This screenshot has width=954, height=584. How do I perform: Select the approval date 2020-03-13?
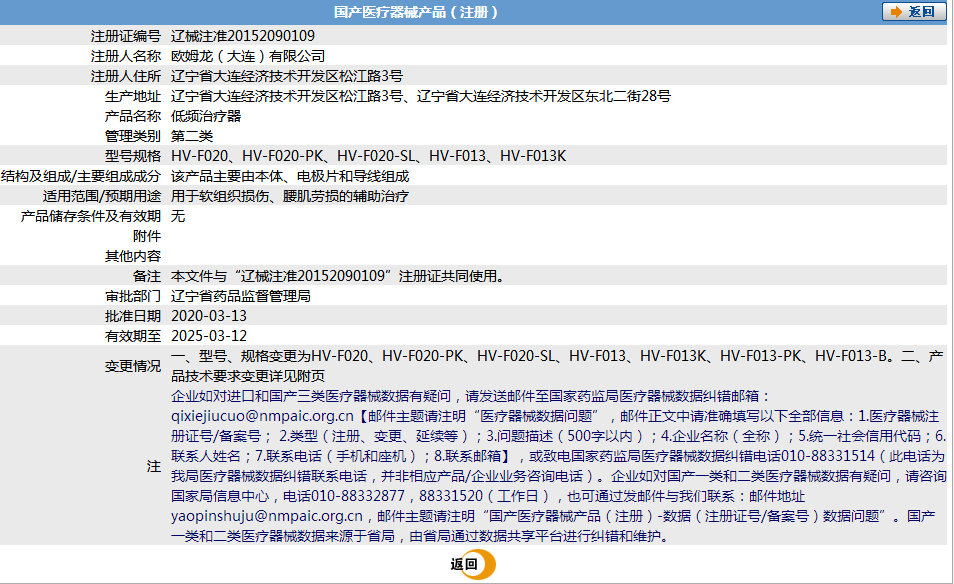pos(209,316)
